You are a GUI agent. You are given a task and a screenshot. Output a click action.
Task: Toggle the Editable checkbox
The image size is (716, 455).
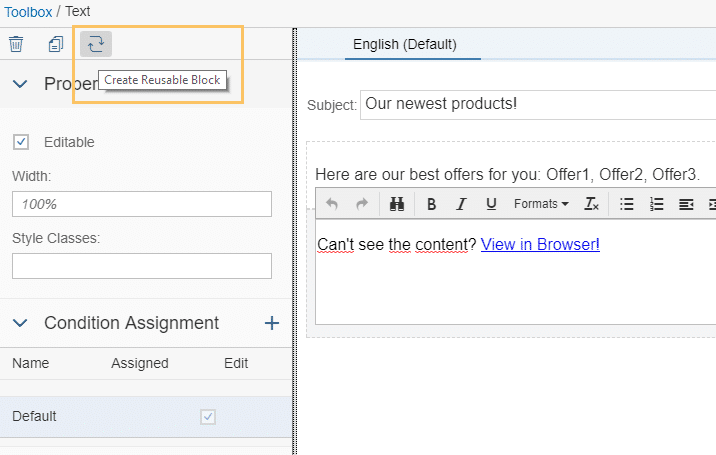[x=21, y=142]
